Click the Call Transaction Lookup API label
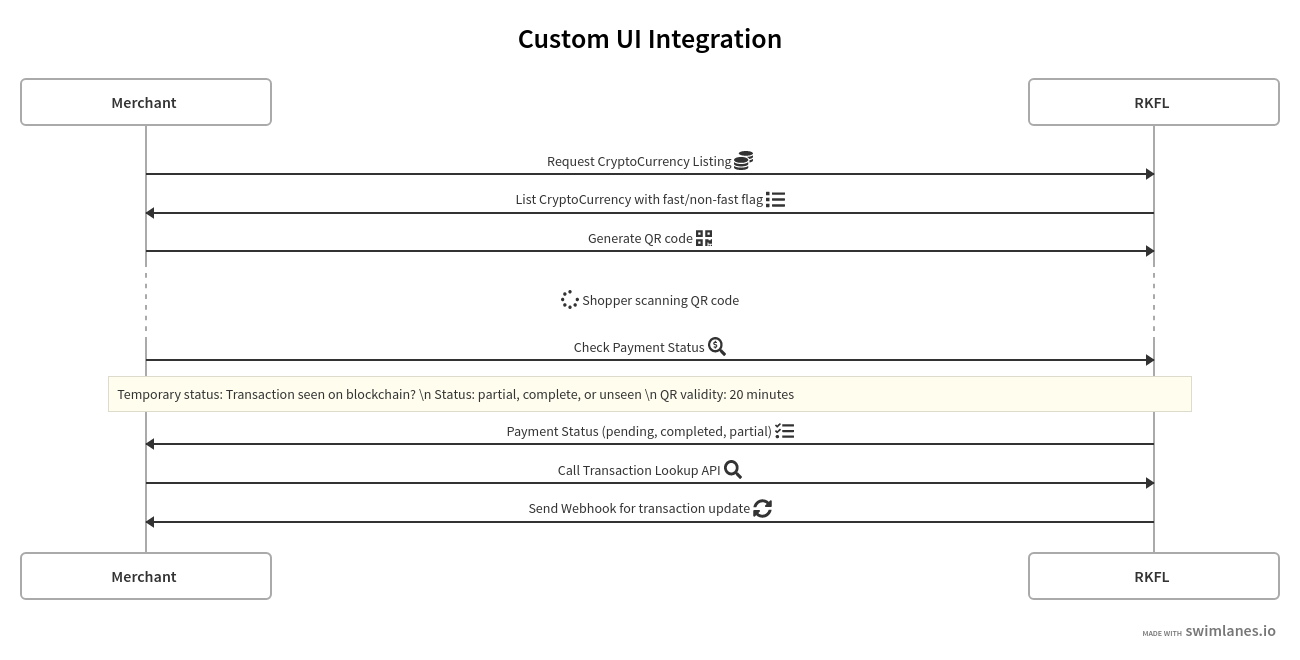 (639, 470)
